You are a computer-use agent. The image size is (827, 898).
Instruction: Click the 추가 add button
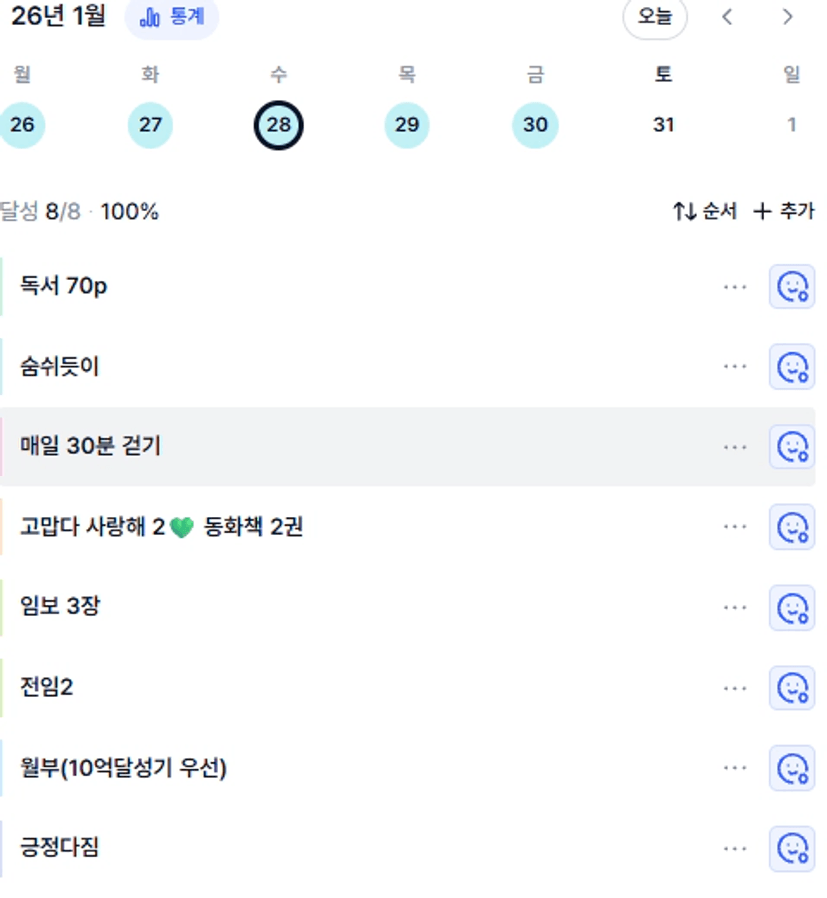(784, 211)
